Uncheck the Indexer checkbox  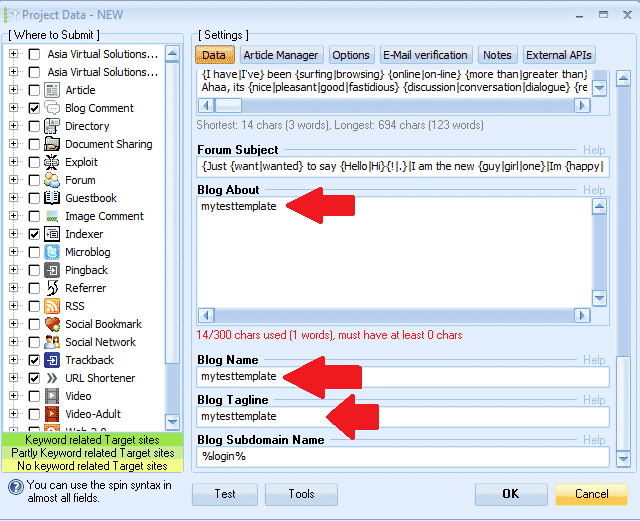[35, 234]
